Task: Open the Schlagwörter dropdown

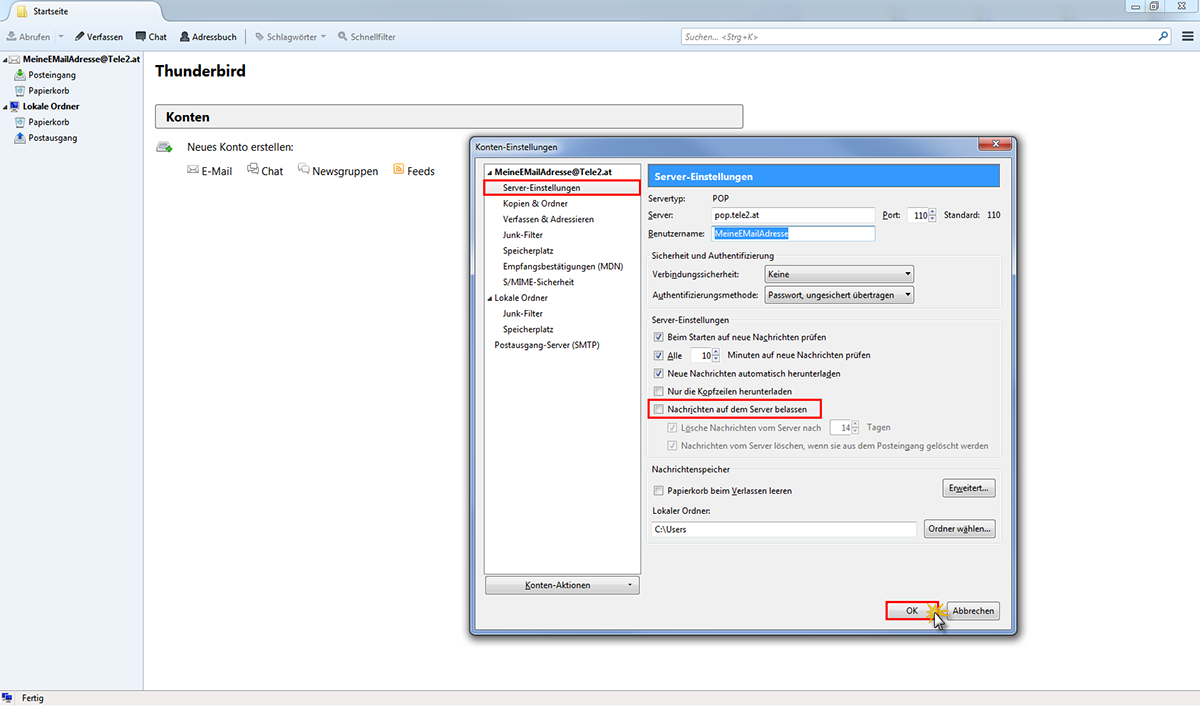Action: pos(291,37)
